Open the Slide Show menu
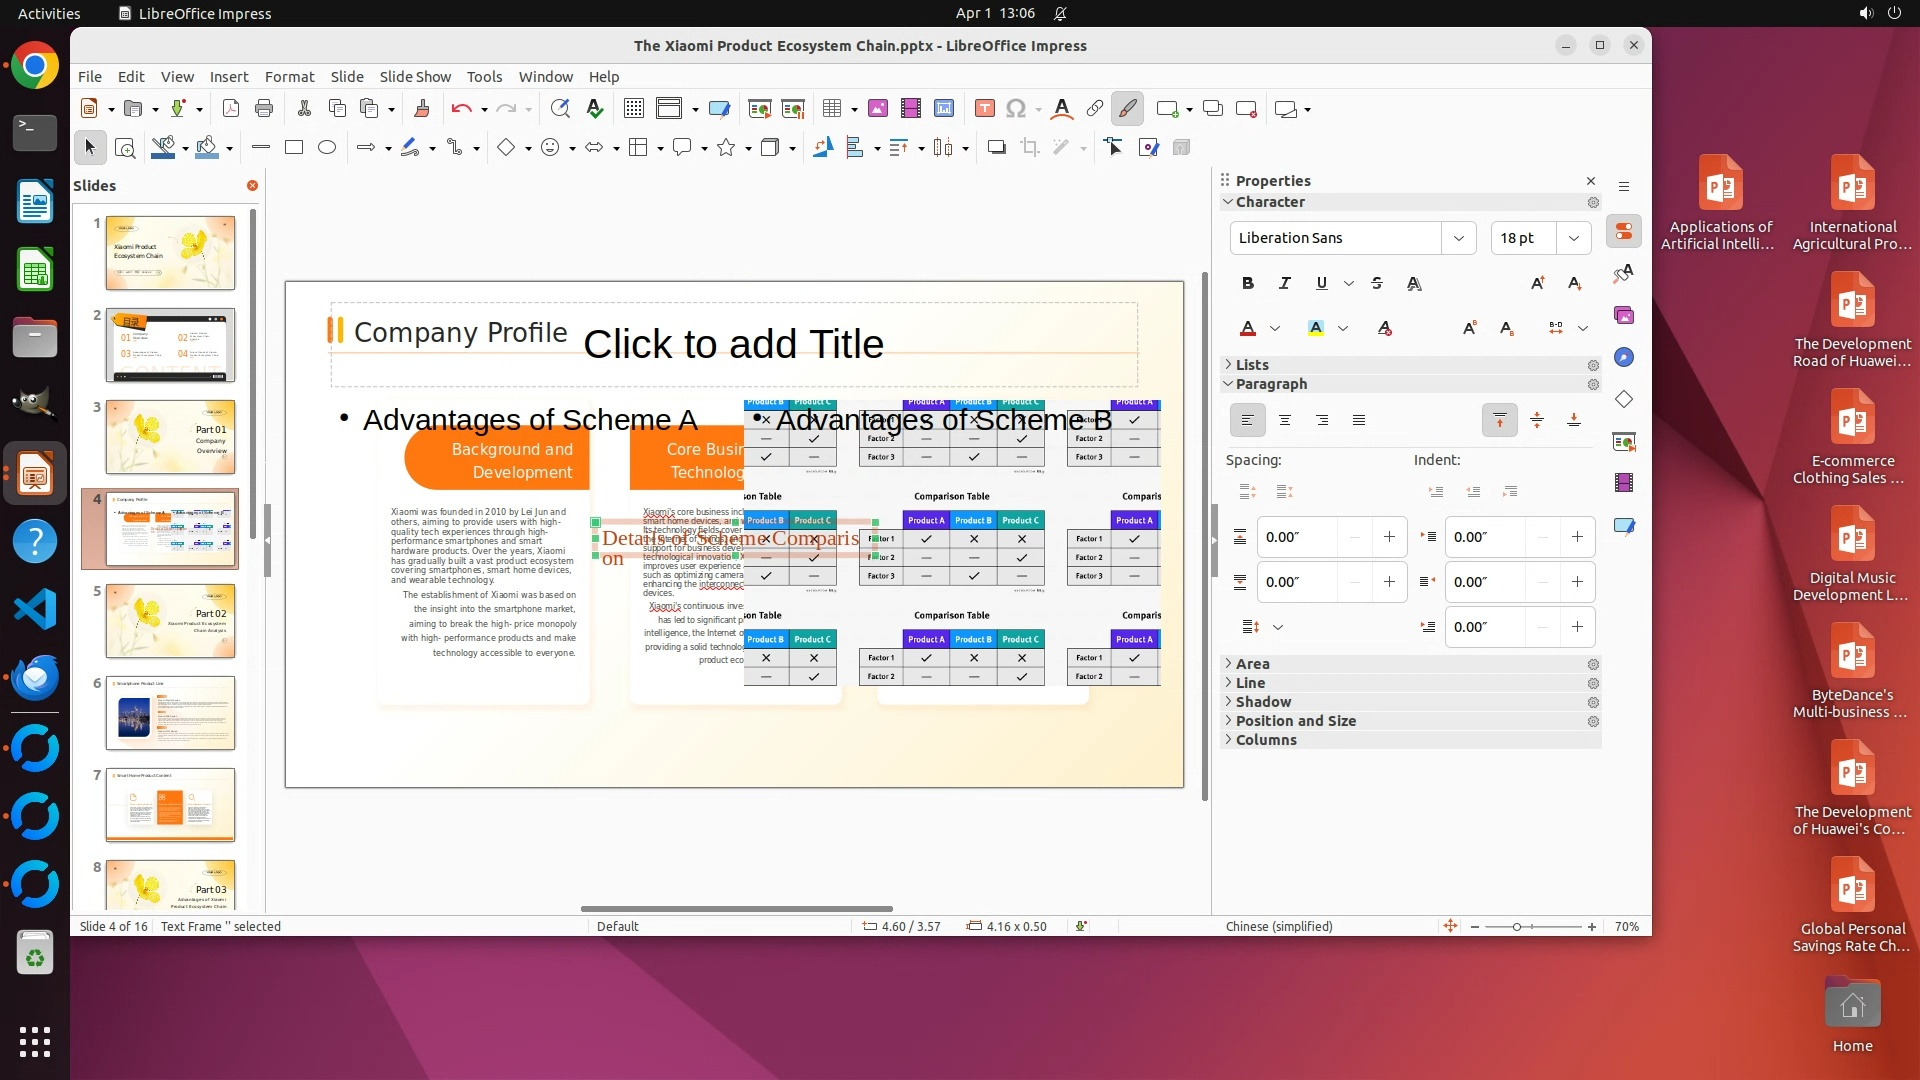 (415, 77)
